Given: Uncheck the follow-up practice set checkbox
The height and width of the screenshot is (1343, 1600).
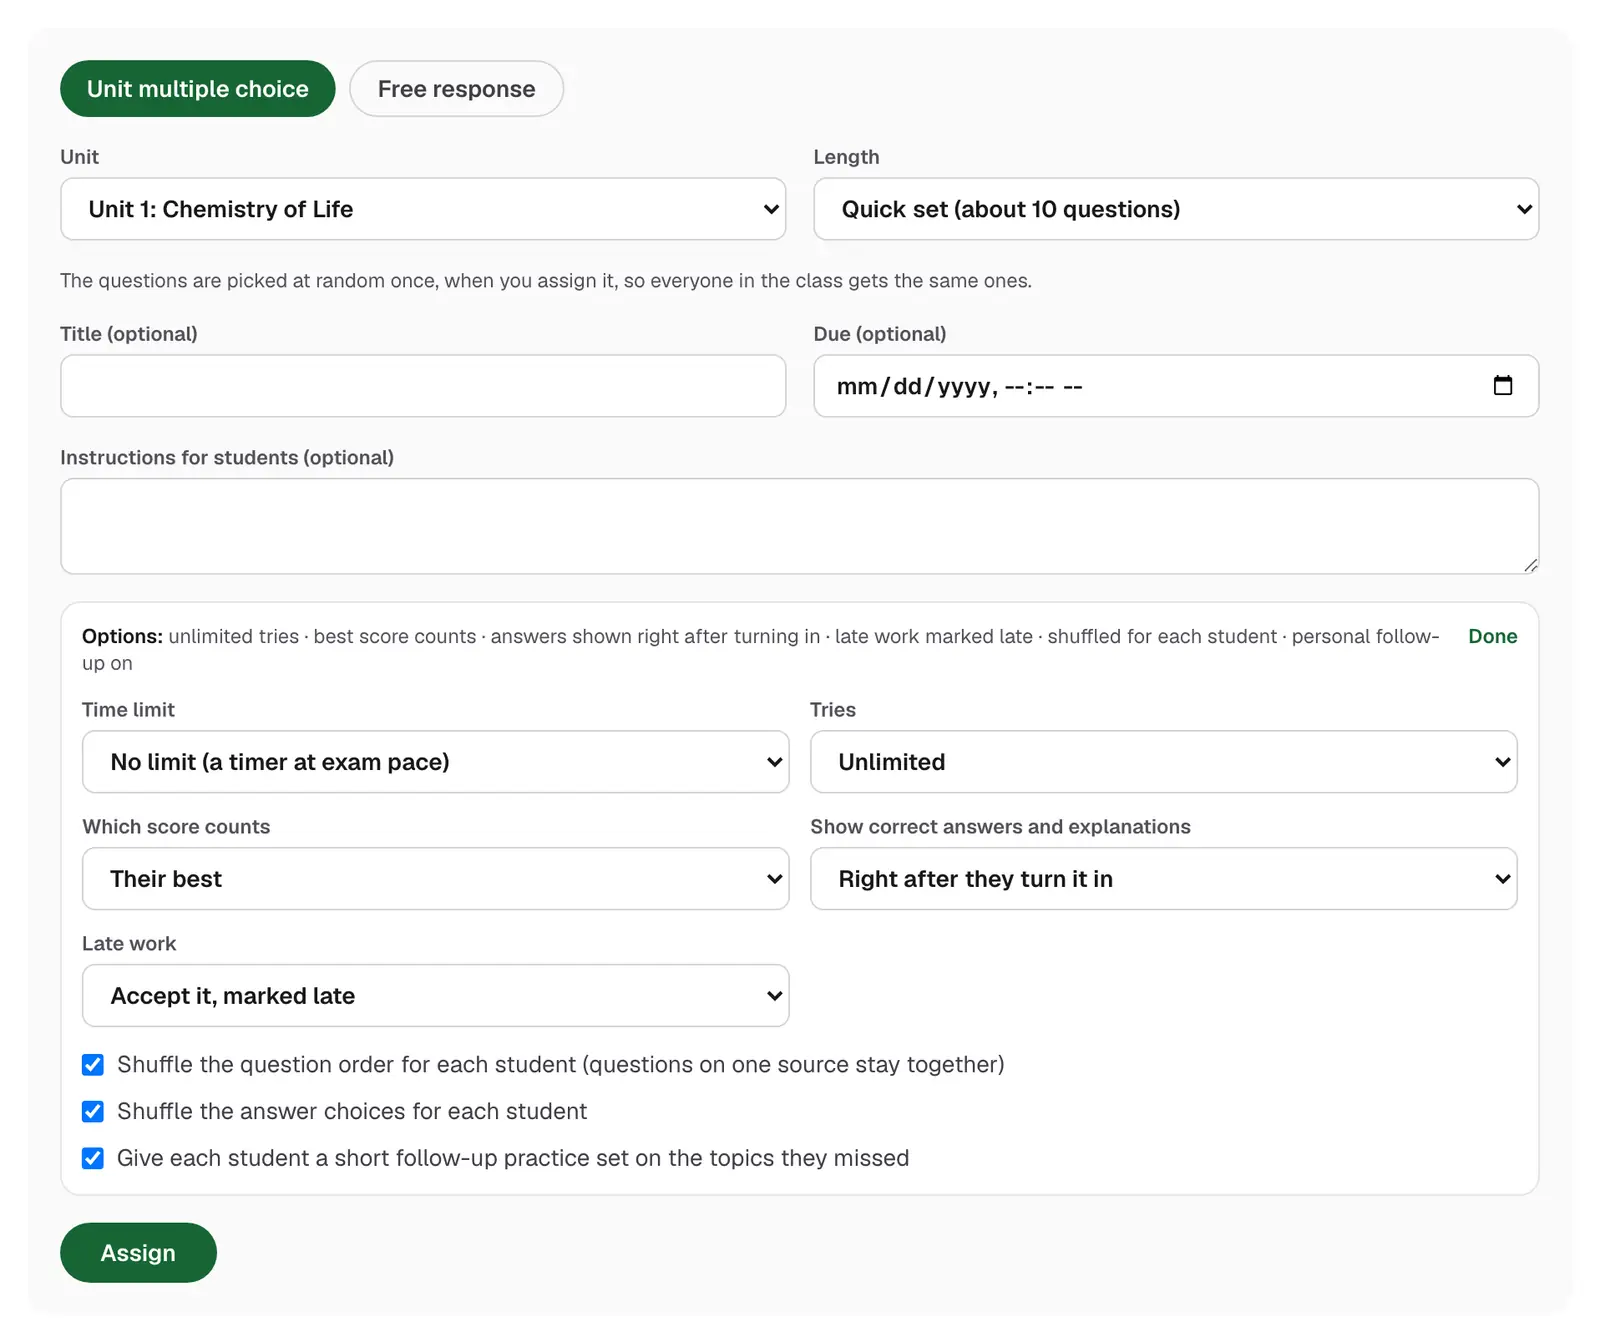Looking at the screenshot, I should [x=93, y=1158].
